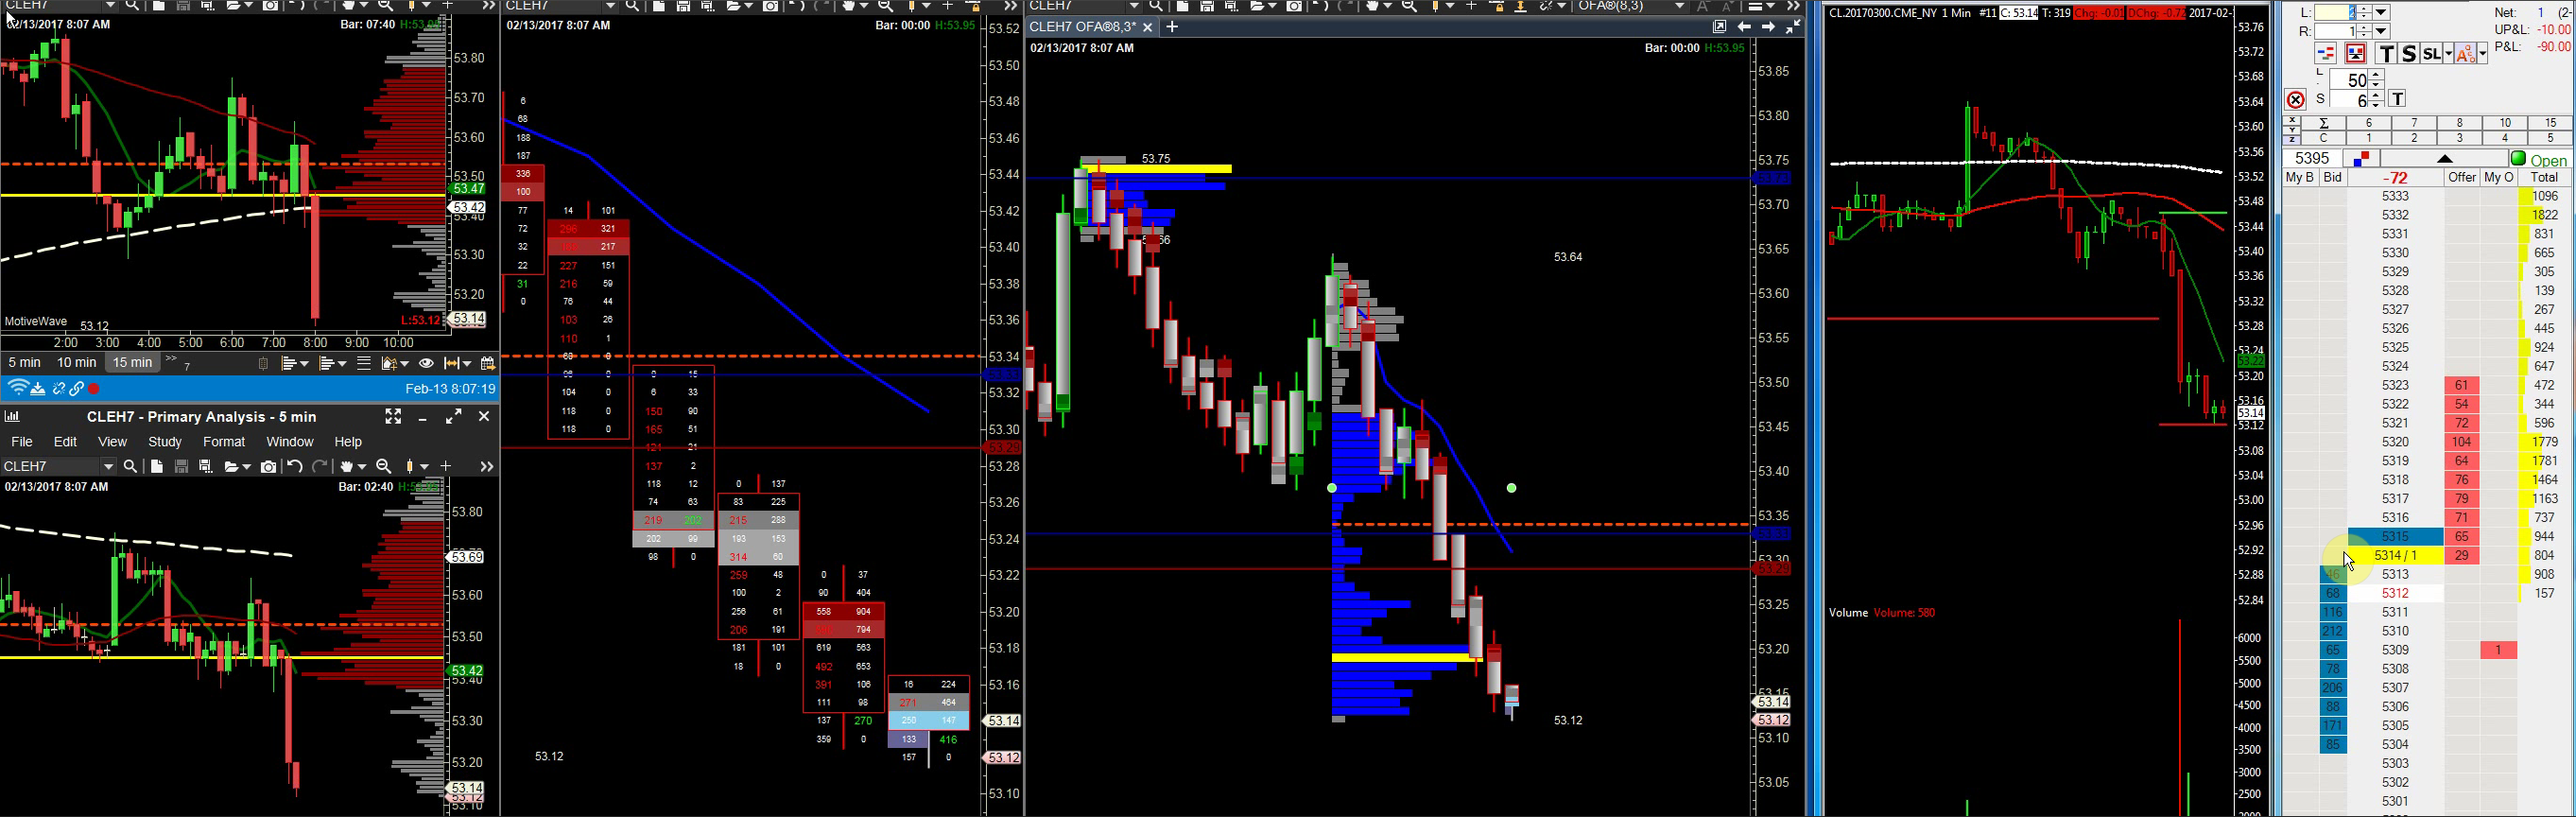
Task: Toggle the faded bar spacing icon in chart bar
Action: [264, 363]
